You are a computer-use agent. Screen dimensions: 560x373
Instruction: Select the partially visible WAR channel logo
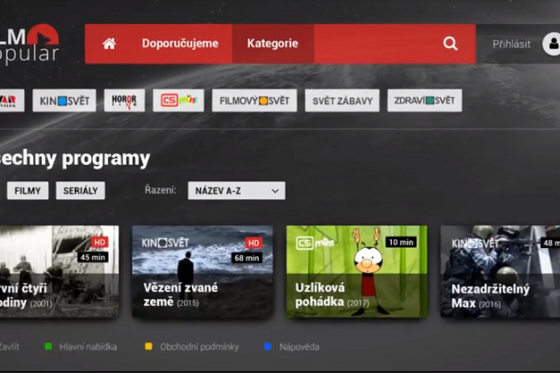pyautogui.click(x=12, y=100)
